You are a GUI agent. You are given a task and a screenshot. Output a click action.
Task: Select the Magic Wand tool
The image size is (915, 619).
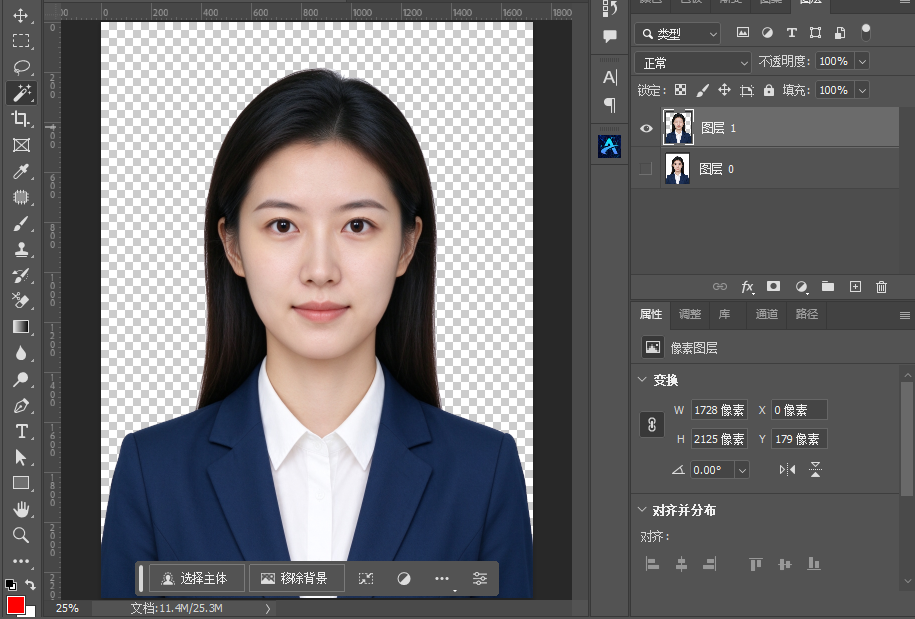coord(21,93)
